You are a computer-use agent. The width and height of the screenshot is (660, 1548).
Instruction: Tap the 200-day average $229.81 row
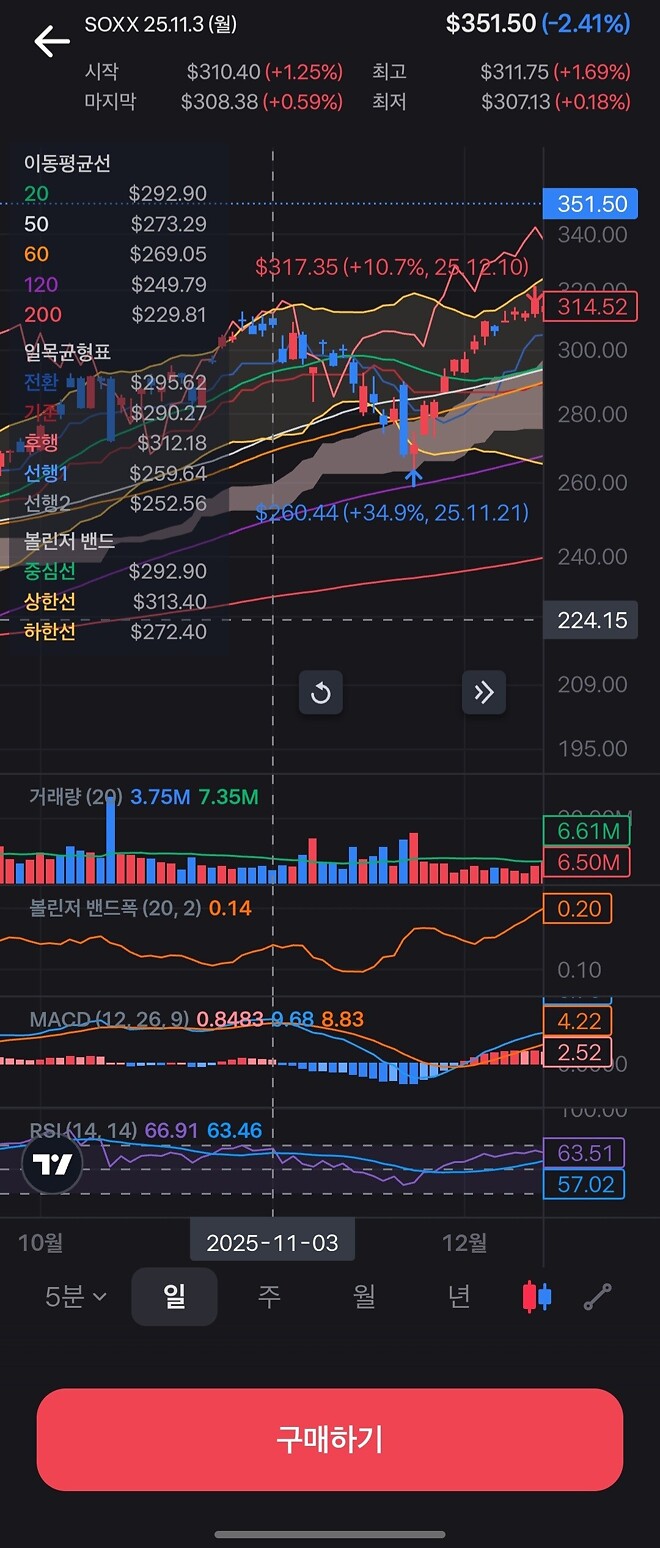115,314
